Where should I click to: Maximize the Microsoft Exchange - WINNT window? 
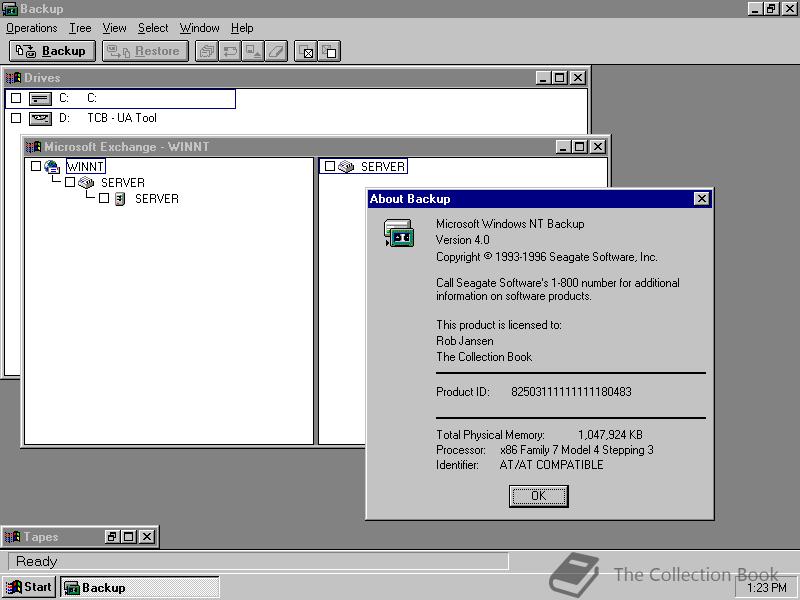(580, 147)
